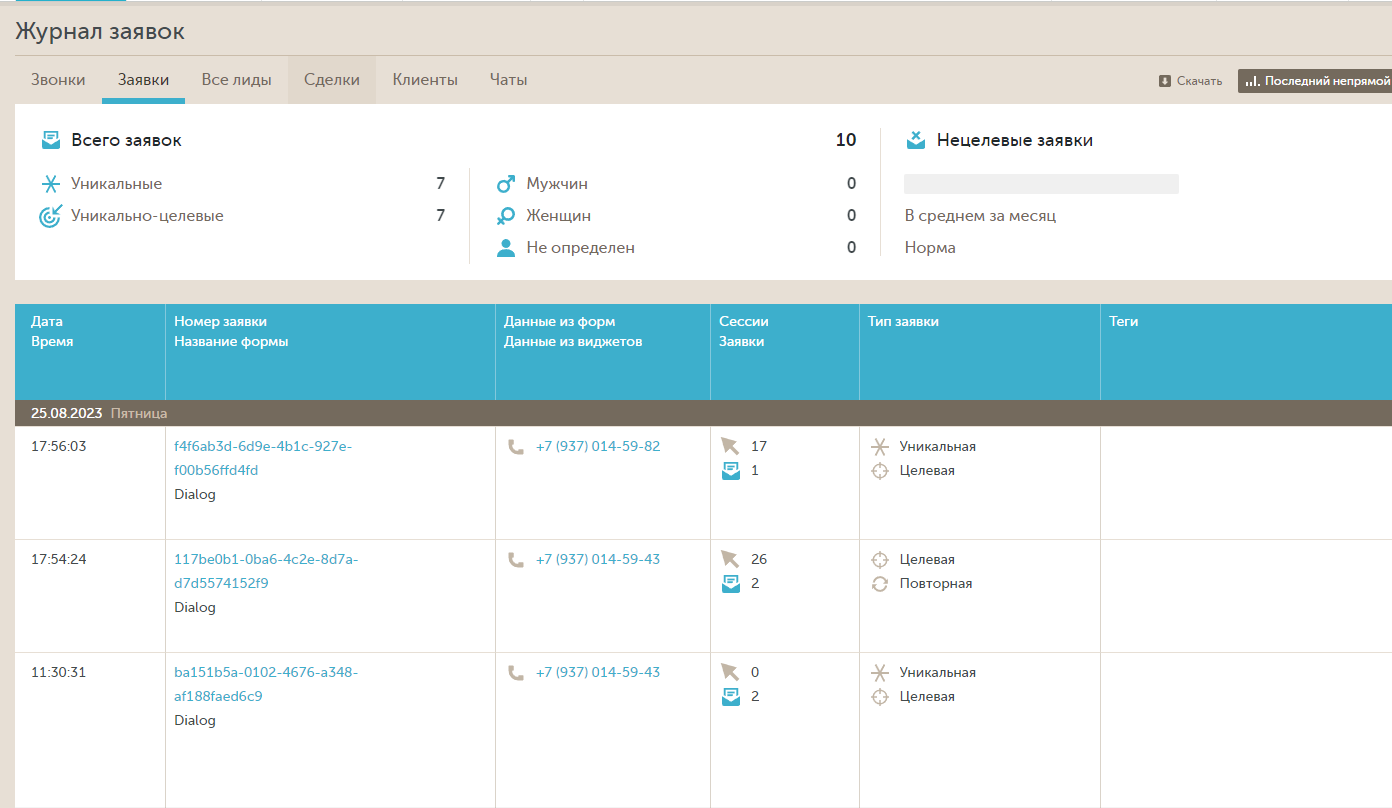Screen dimensions: 1392x808
Task: Click the time 17:56:03
Action: coord(59,447)
